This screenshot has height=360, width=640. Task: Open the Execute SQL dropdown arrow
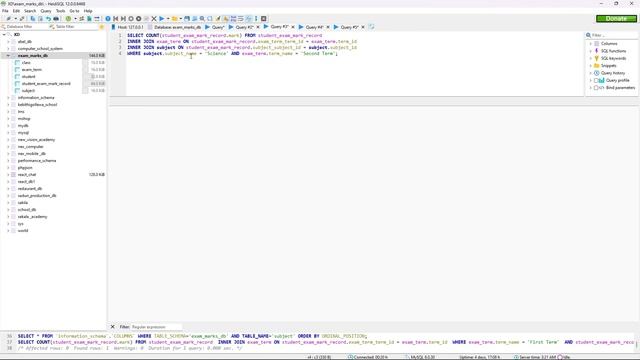168,19
